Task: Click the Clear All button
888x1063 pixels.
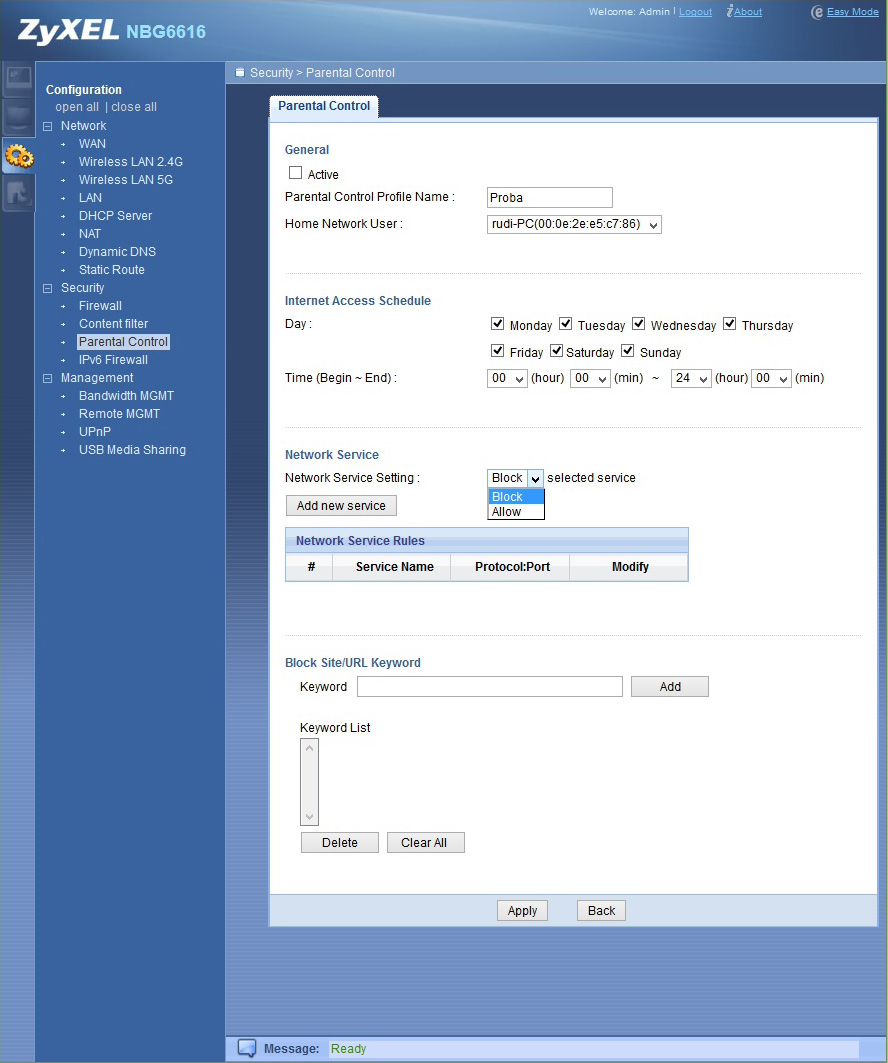Action: point(424,843)
